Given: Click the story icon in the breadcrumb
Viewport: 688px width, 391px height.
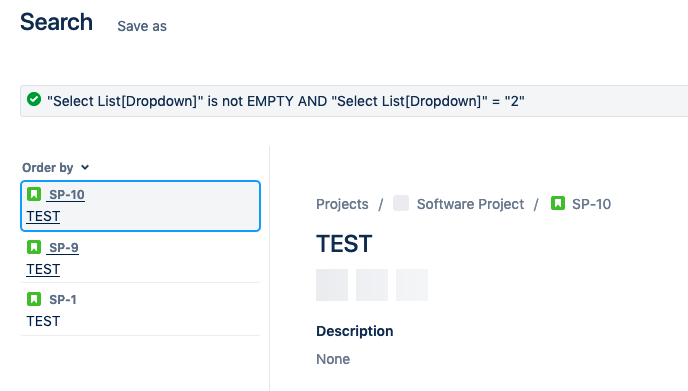Looking at the screenshot, I should click(x=558, y=203).
